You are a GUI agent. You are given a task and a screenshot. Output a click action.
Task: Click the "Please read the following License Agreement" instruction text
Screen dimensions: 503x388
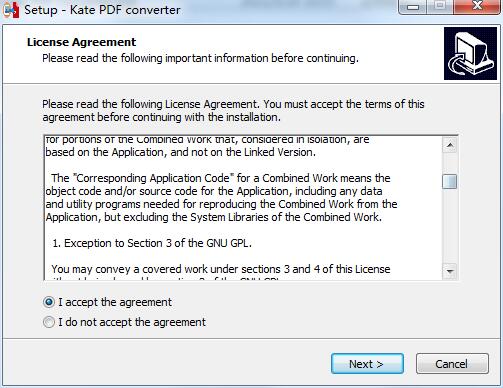233,111
